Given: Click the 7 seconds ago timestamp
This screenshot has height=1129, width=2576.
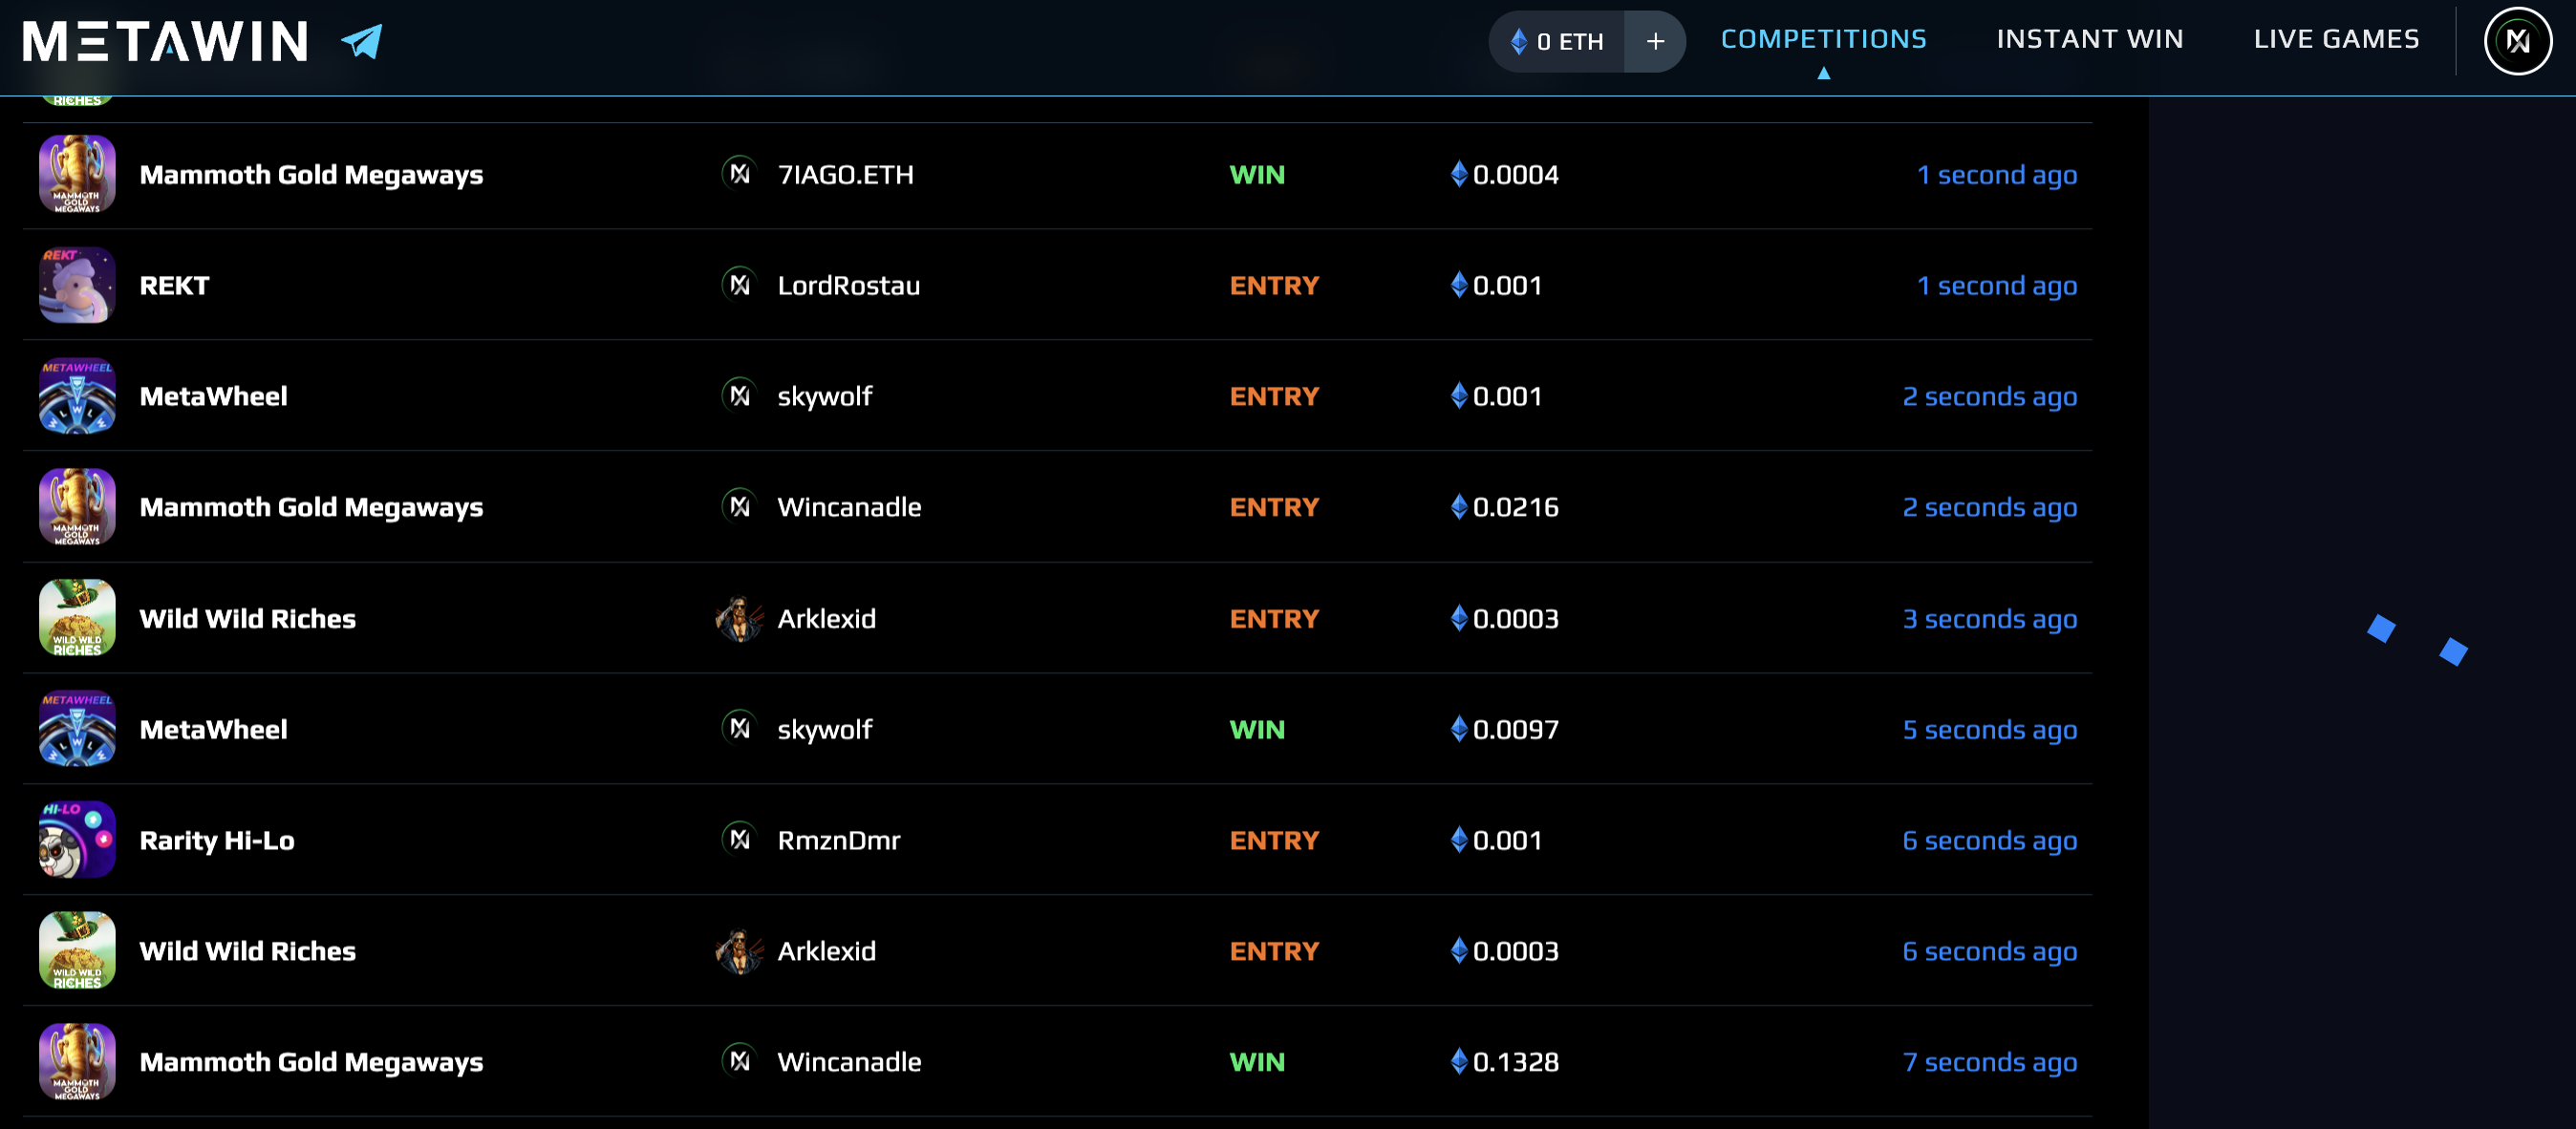Looking at the screenshot, I should (1989, 1062).
